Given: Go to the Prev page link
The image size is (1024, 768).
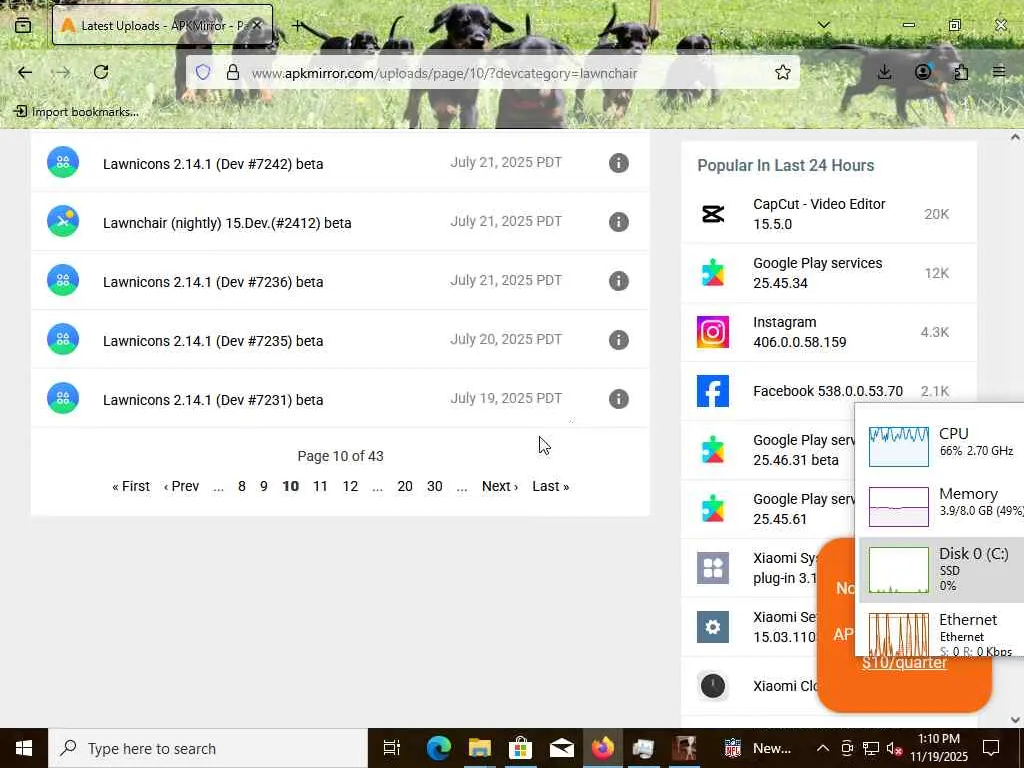Looking at the screenshot, I should click(181, 486).
